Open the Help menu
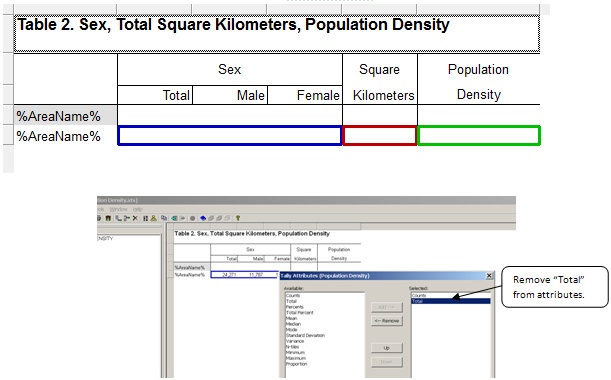The width and height of the screenshot is (611, 380). (x=137, y=209)
